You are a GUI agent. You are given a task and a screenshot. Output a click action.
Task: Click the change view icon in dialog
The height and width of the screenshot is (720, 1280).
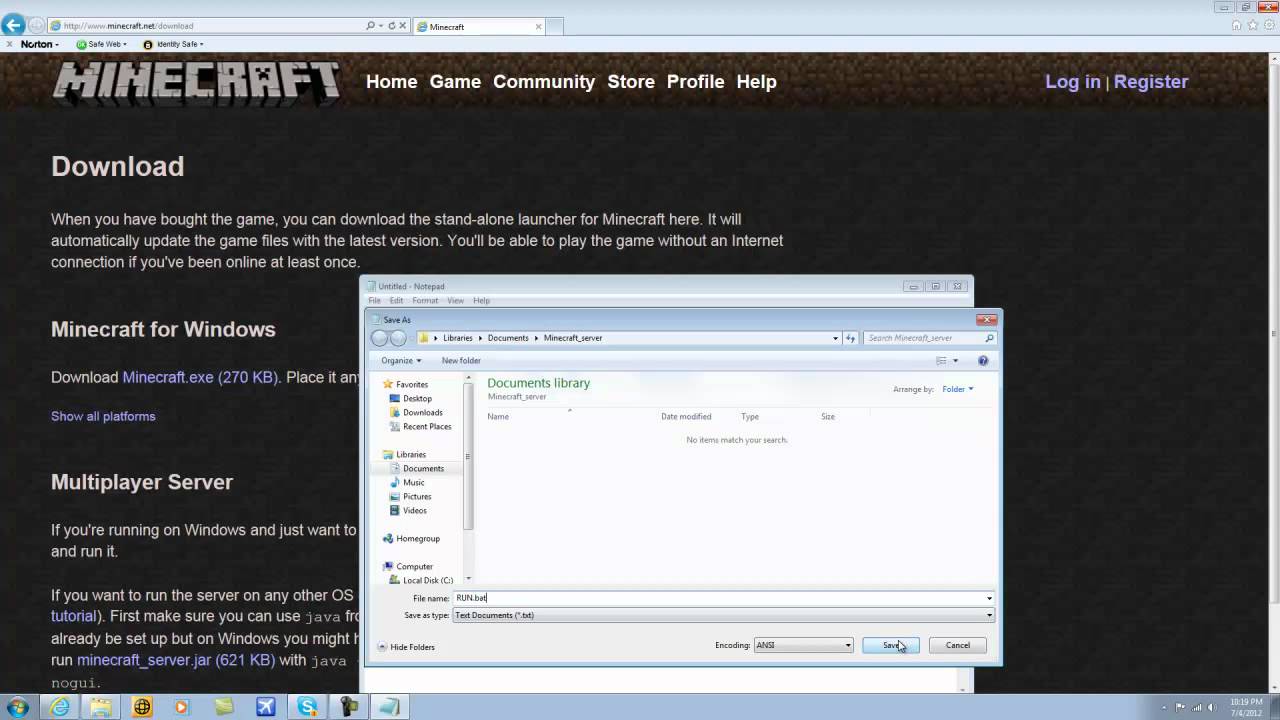coord(941,361)
